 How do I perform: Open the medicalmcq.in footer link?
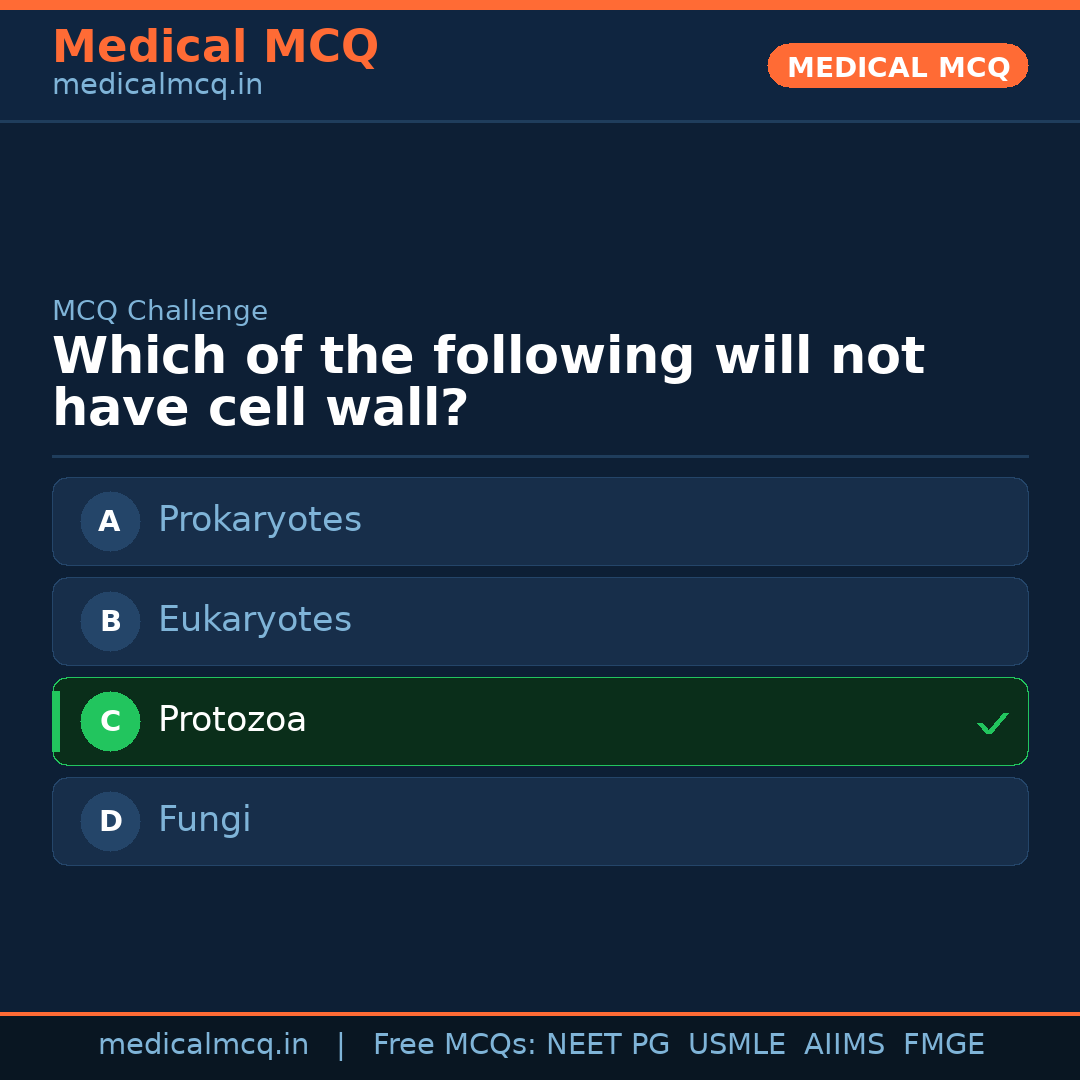[204, 1043]
